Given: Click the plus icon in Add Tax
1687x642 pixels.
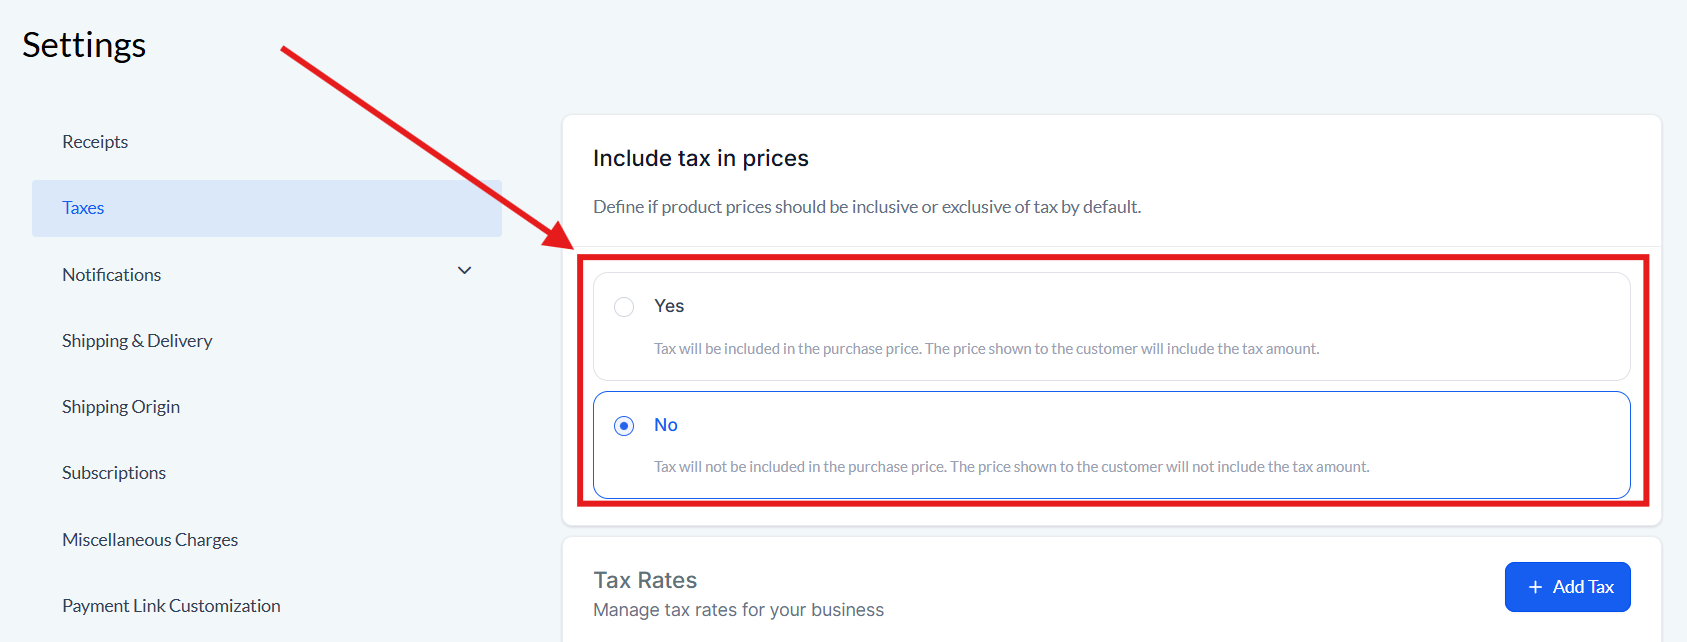Looking at the screenshot, I should [1535, 587].
